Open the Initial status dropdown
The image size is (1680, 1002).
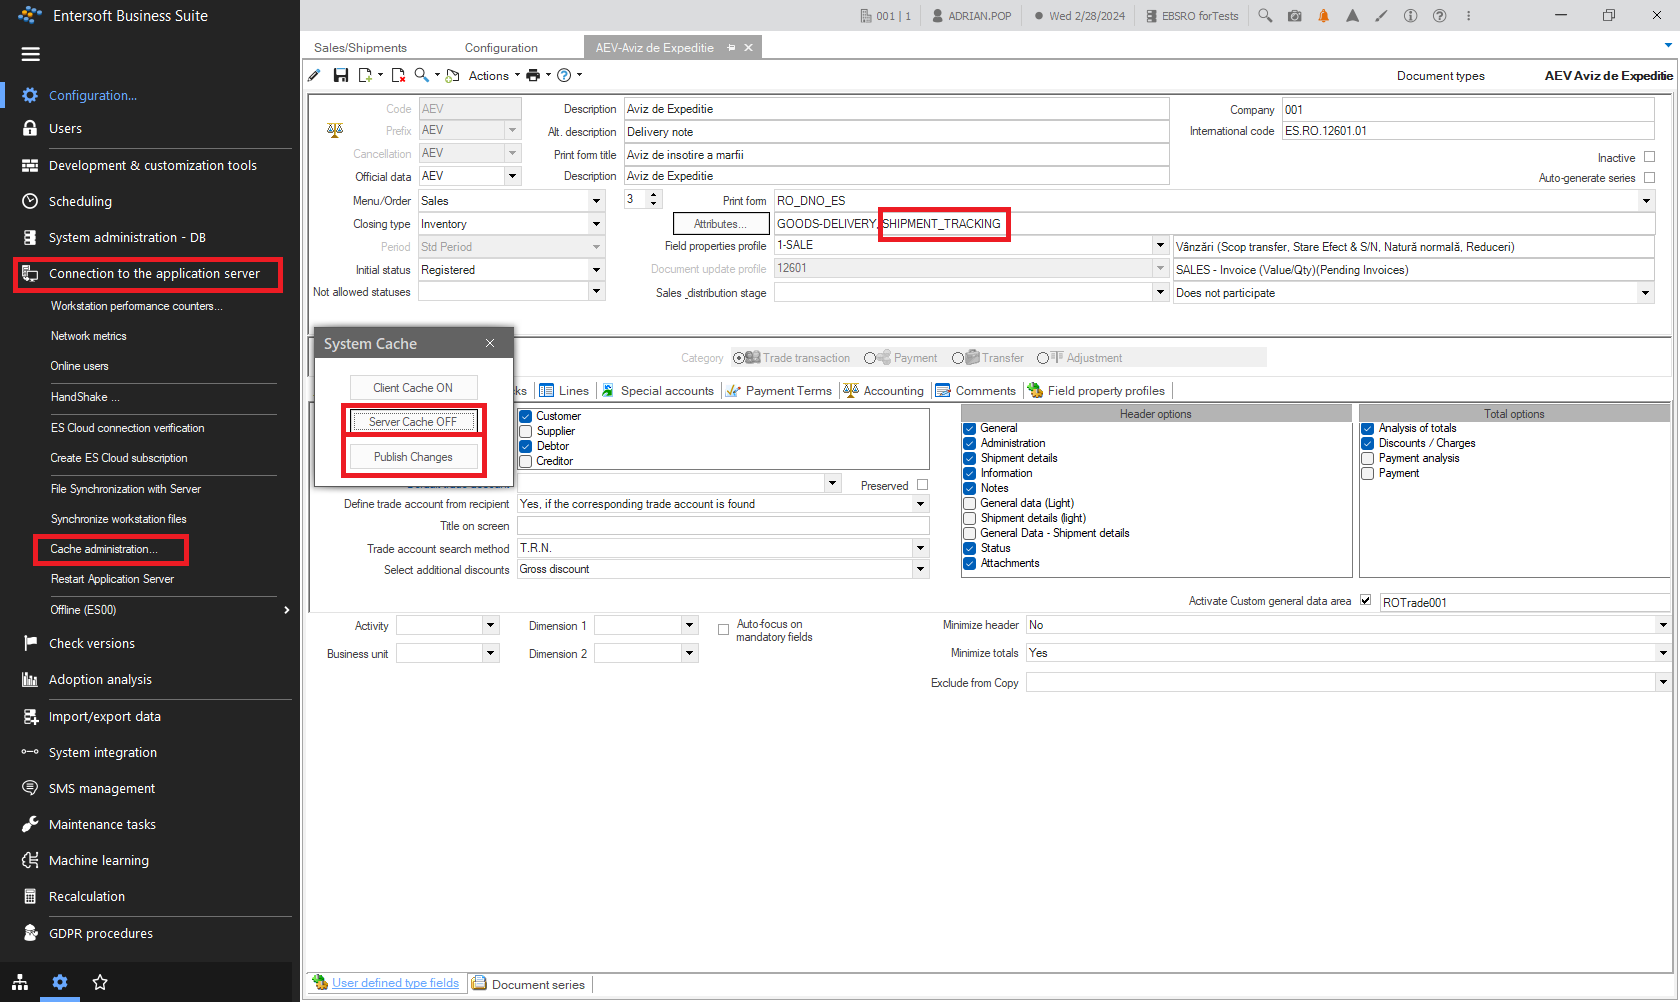[596, 270]
